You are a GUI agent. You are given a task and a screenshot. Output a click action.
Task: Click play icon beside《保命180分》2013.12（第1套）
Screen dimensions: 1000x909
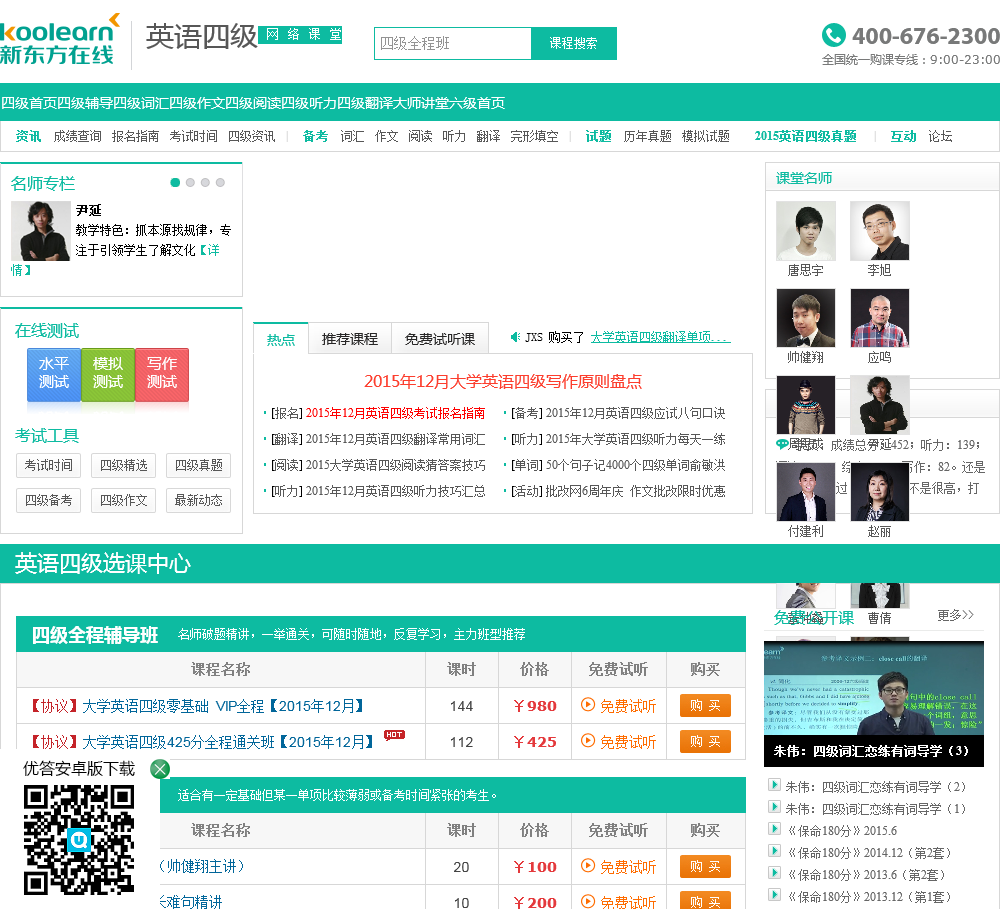coord(774,895)
